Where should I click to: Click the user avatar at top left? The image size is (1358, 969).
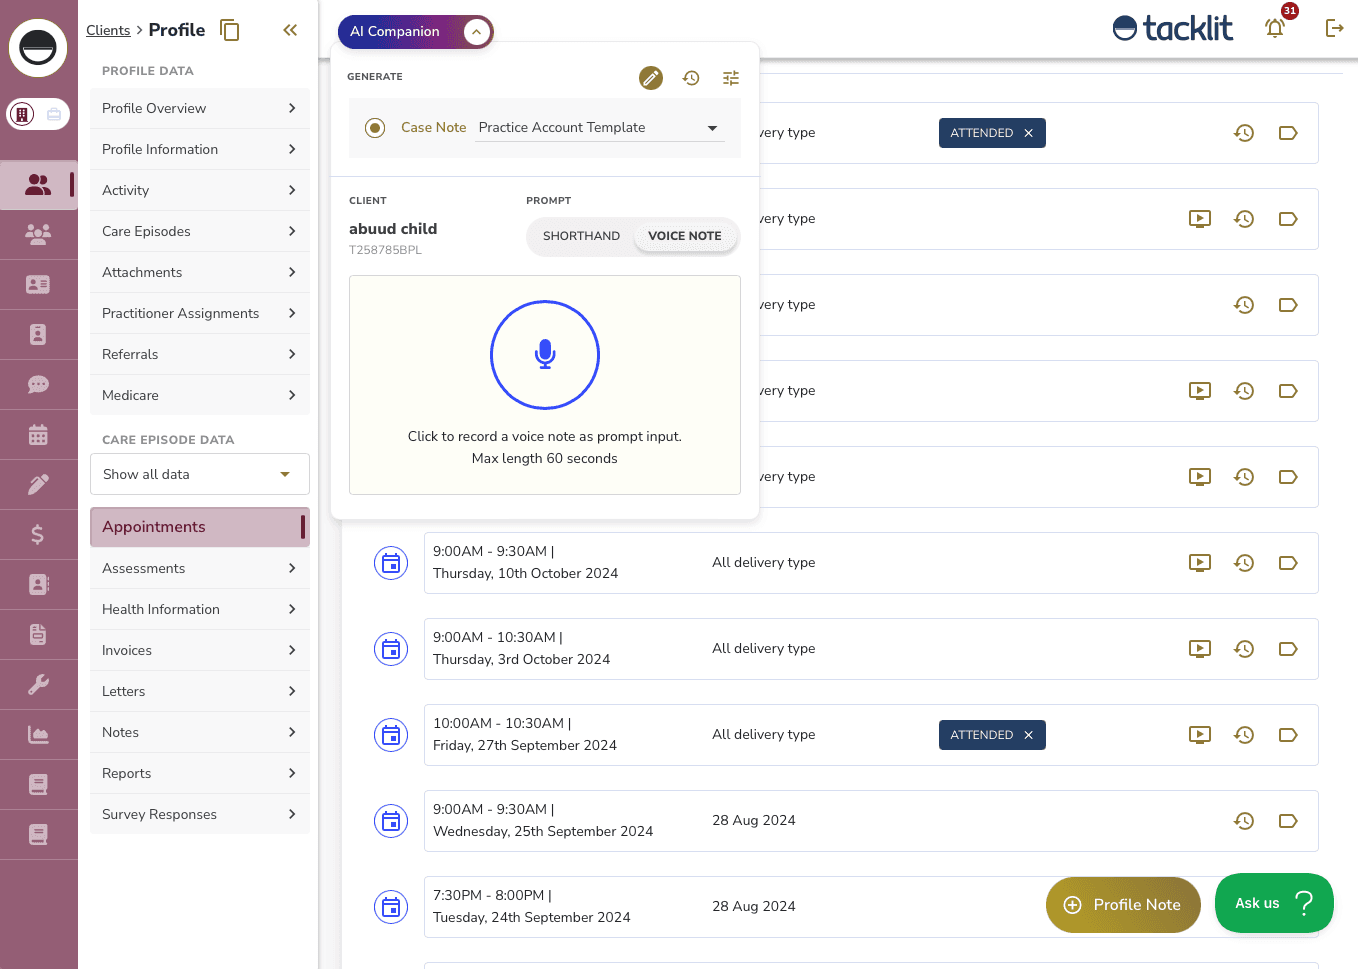pyautogui.click(x=38, y=48)
